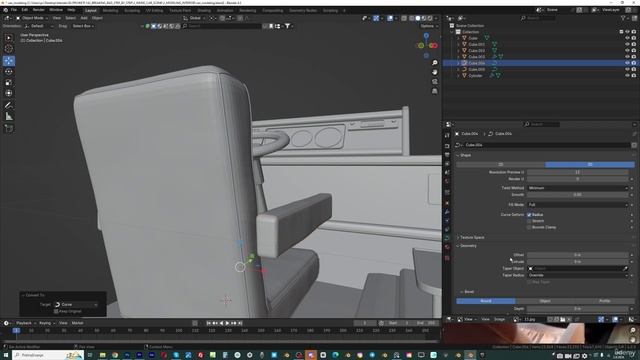Open the Render properties tab
This screenshot has height=360, width=640.
click(447, 146)
